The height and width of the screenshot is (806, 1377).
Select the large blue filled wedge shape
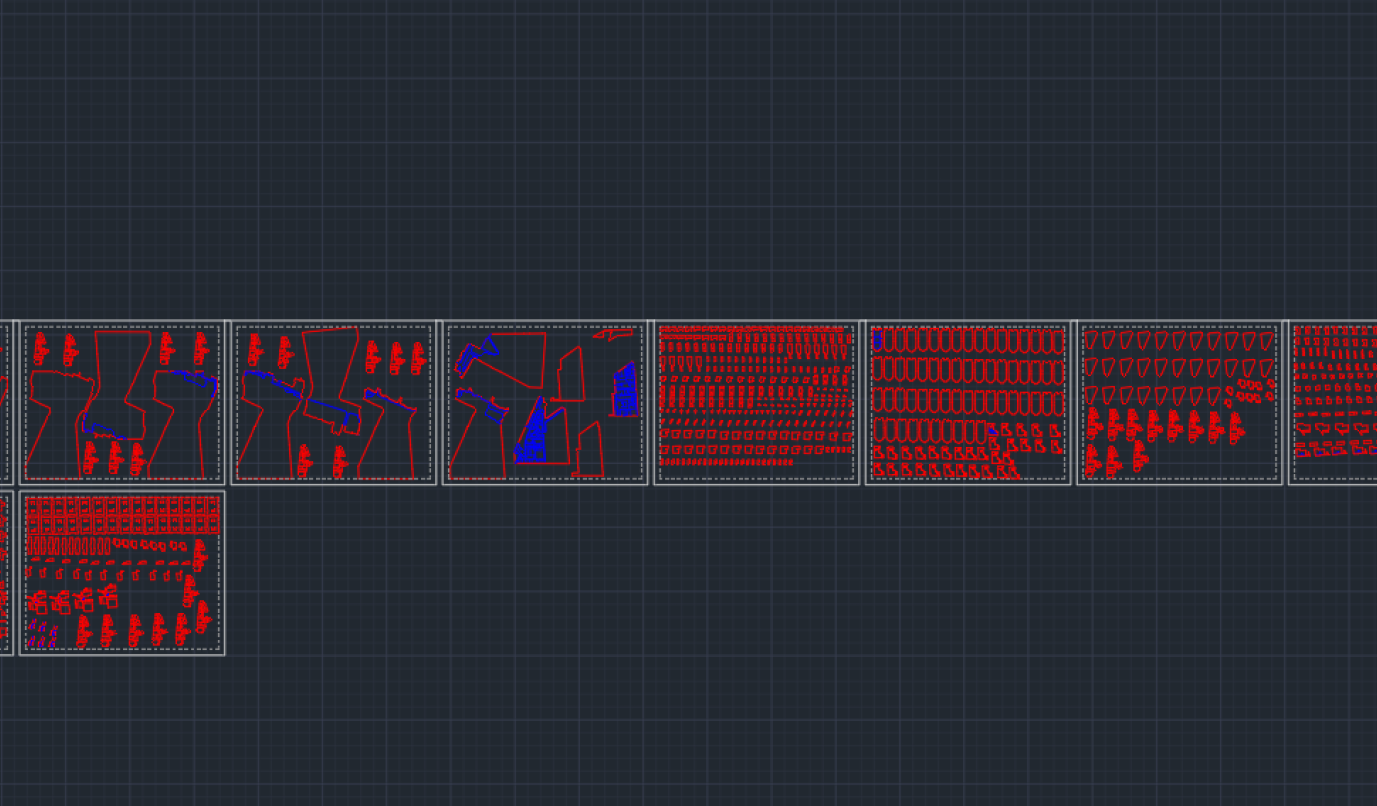(x=533, y=430)
